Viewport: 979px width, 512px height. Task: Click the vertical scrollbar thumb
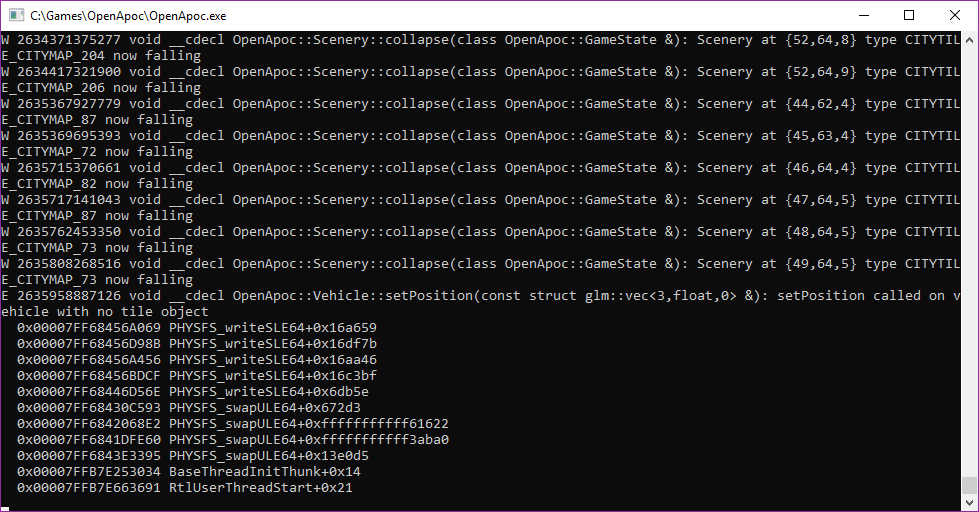[x=969, y=485]
